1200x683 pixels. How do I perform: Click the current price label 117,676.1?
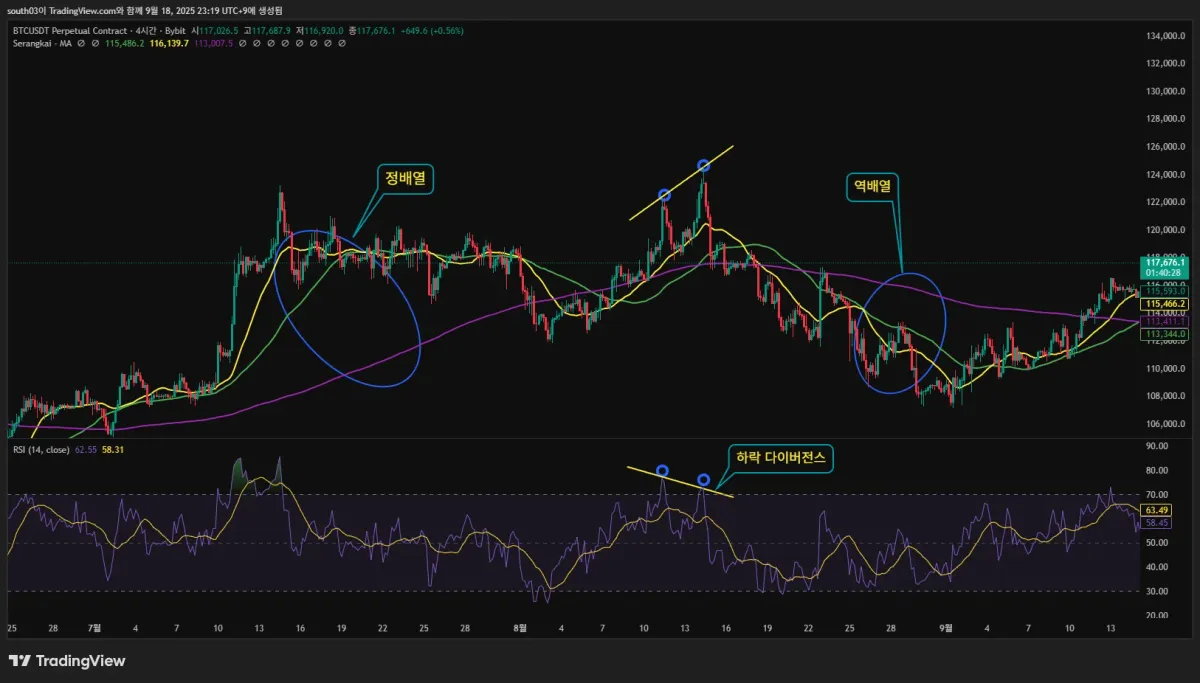[x=1165, y=263]
